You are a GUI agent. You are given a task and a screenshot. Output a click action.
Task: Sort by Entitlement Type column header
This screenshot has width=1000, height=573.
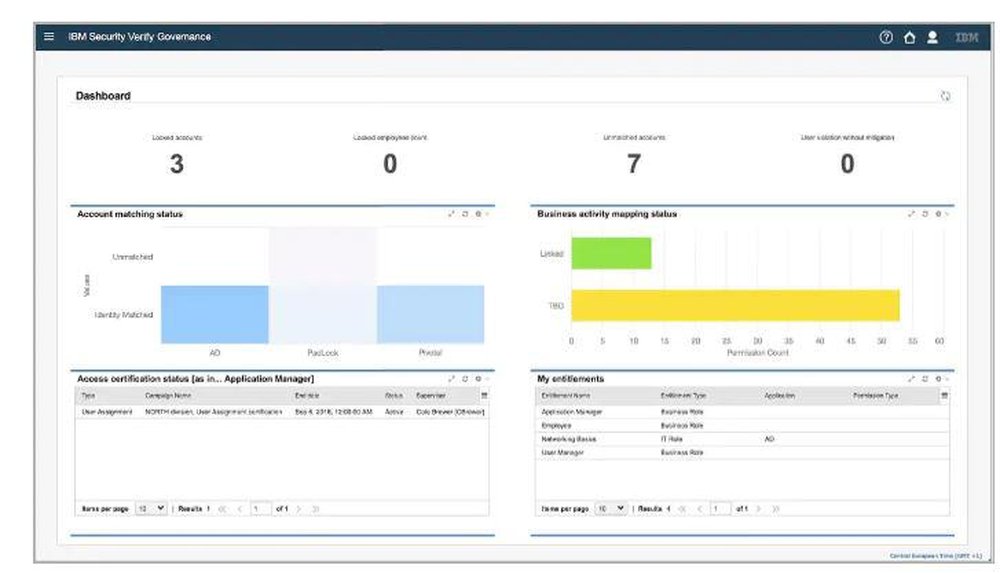coord(683,396)
